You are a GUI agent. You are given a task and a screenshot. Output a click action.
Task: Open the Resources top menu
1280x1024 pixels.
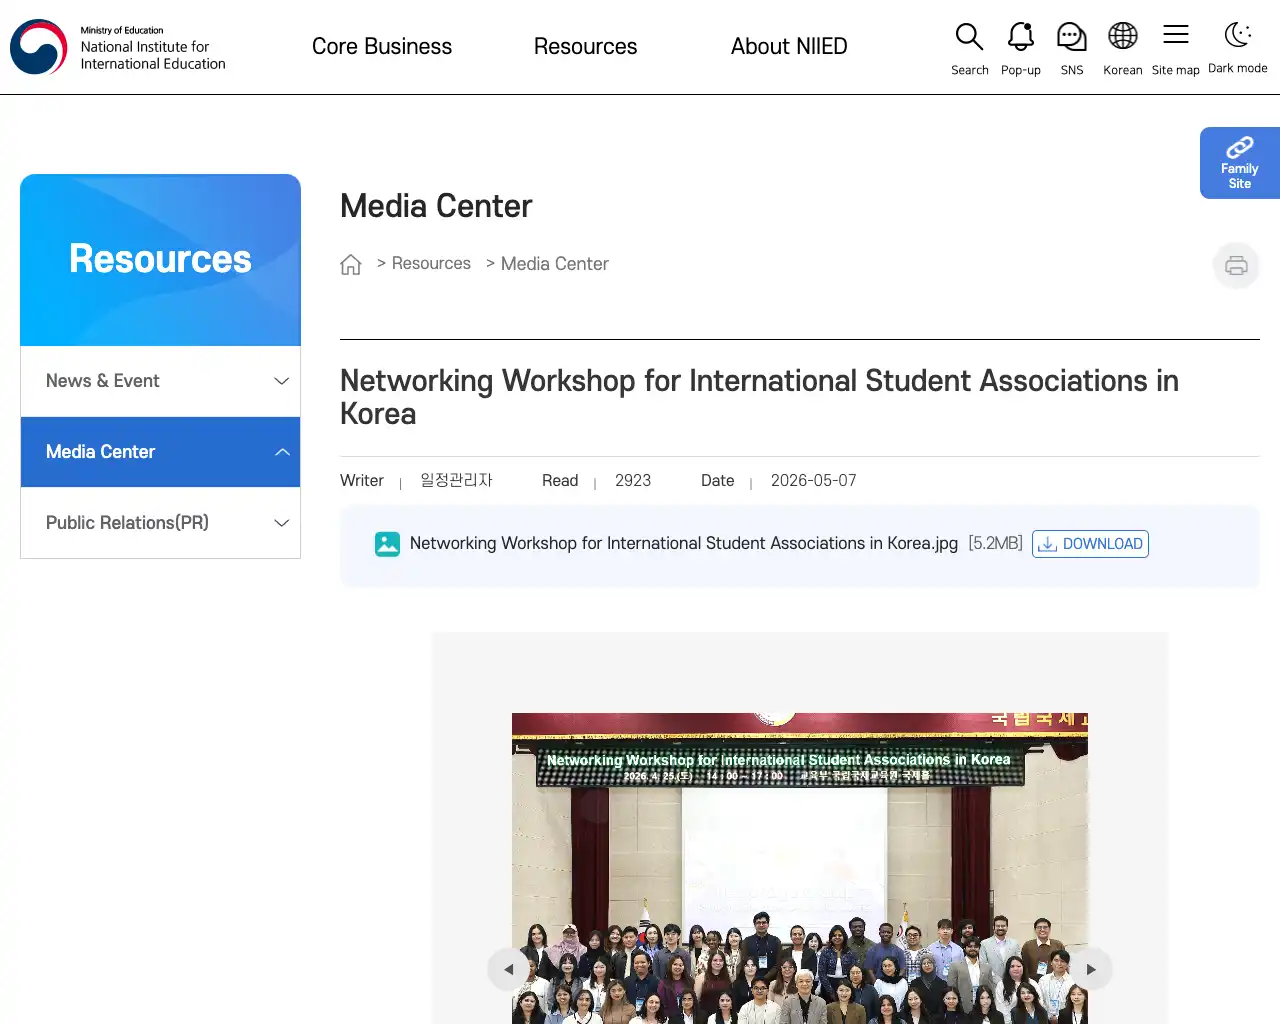click(585, 47)
